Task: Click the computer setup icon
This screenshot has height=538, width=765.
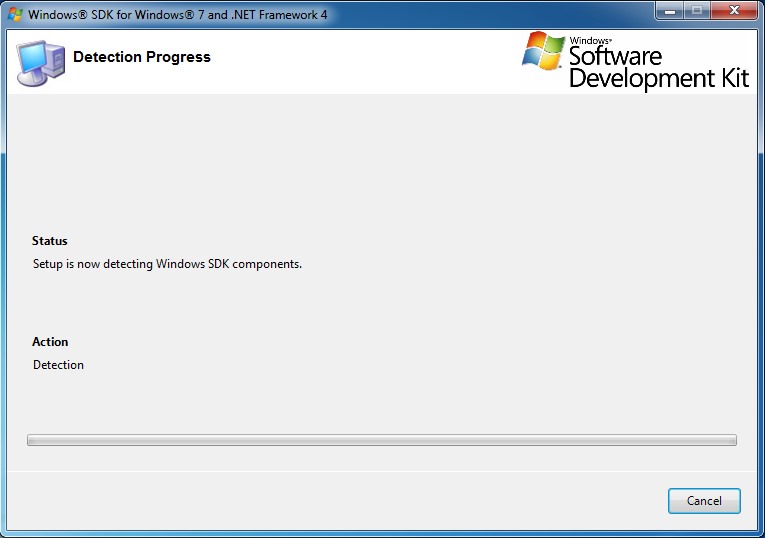Action: tap(40, 63)
